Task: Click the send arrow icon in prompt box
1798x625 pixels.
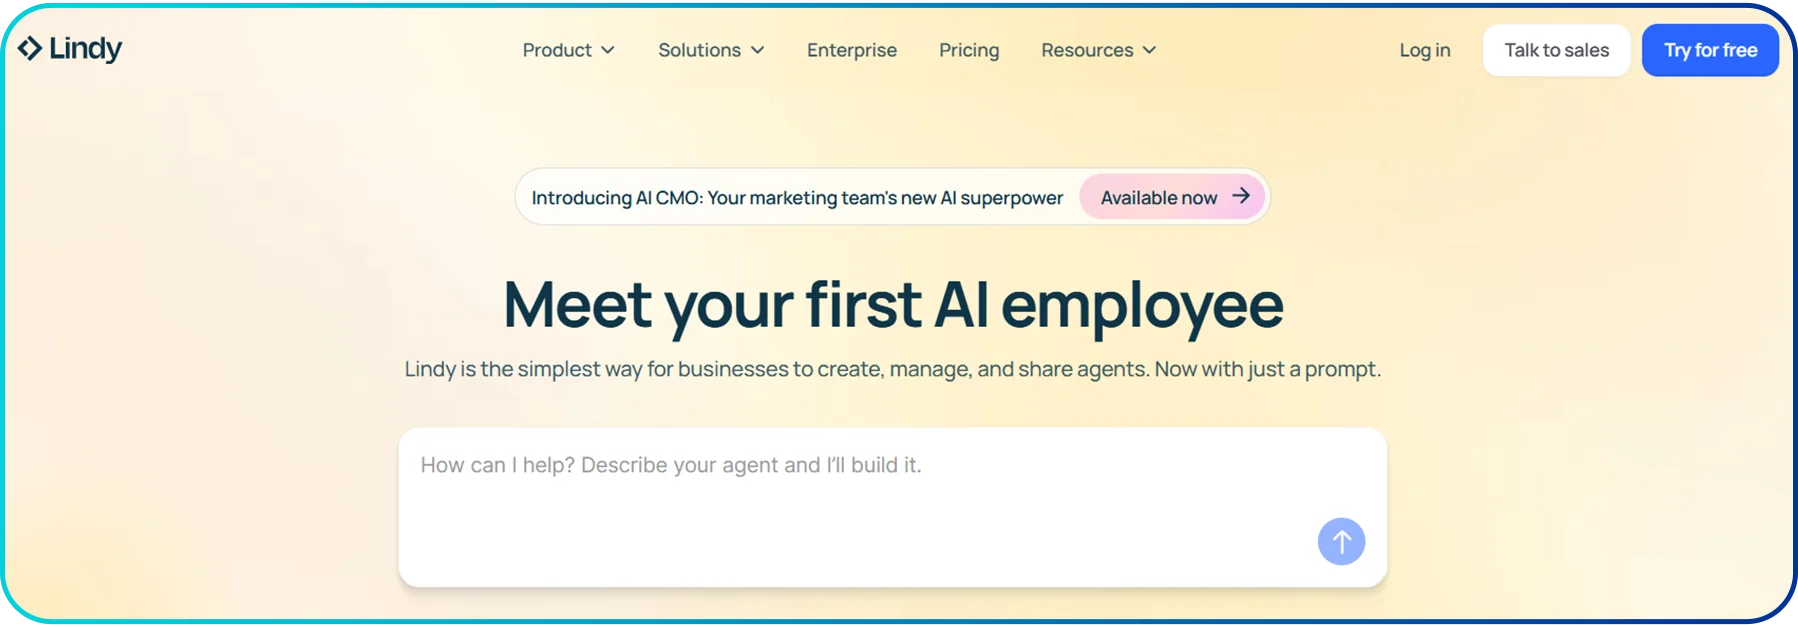Action: pos(1341,541)
